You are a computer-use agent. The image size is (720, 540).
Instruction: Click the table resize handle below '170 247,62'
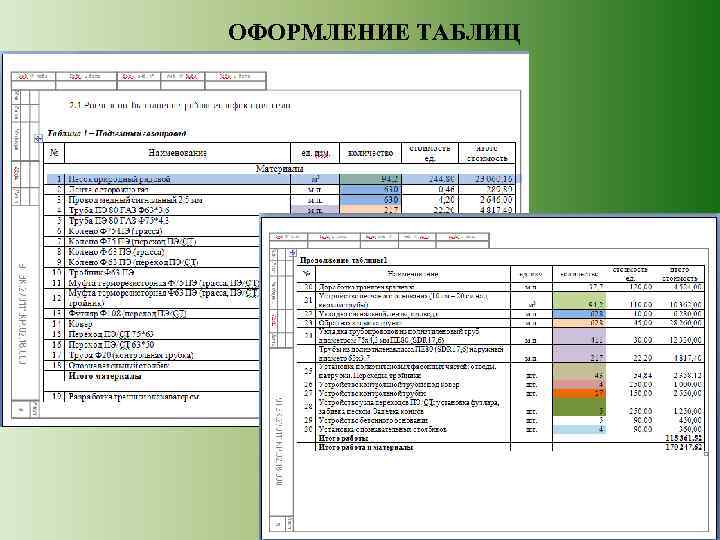coord(706,454)
